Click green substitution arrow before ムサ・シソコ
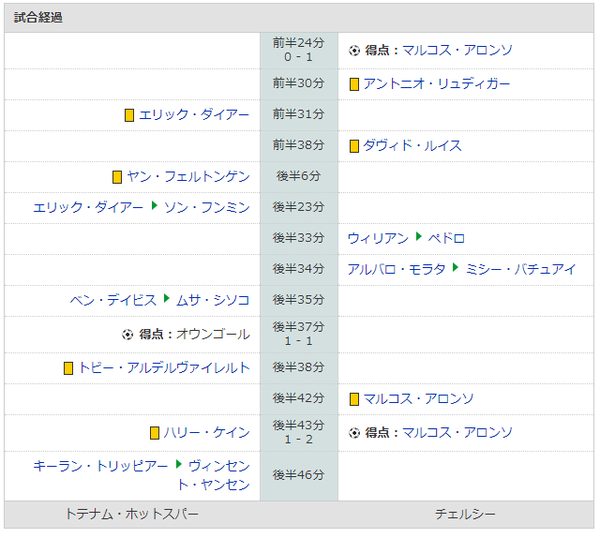 point(166,298)
